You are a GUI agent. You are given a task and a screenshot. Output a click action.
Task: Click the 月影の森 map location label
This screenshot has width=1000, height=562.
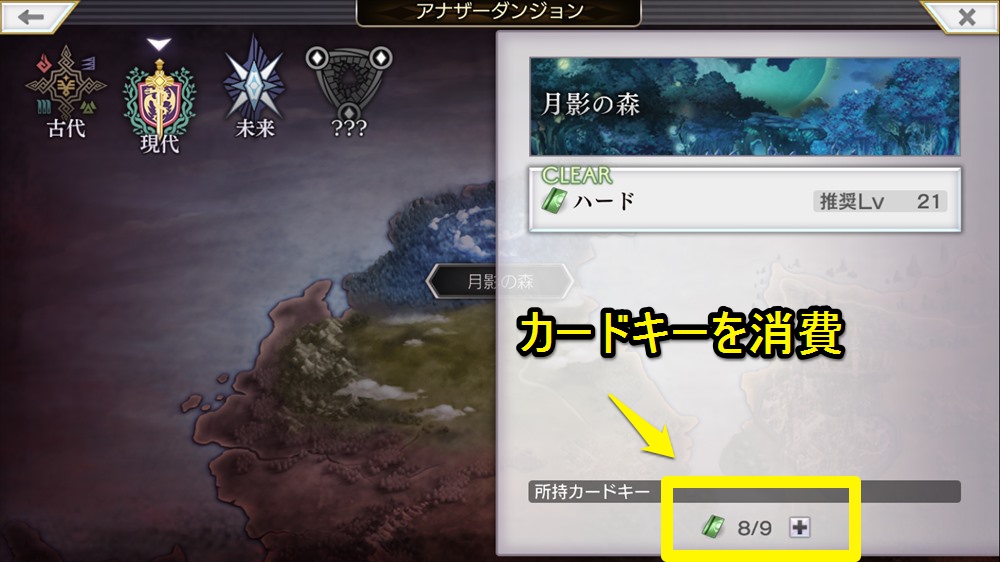500,281
